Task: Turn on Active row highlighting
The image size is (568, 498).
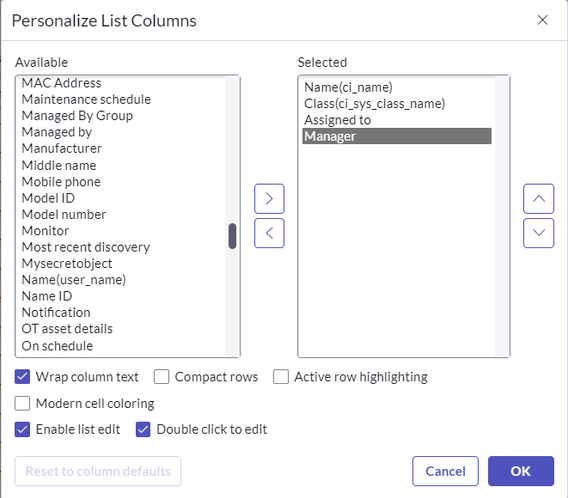Action: (x=281, y=377)
